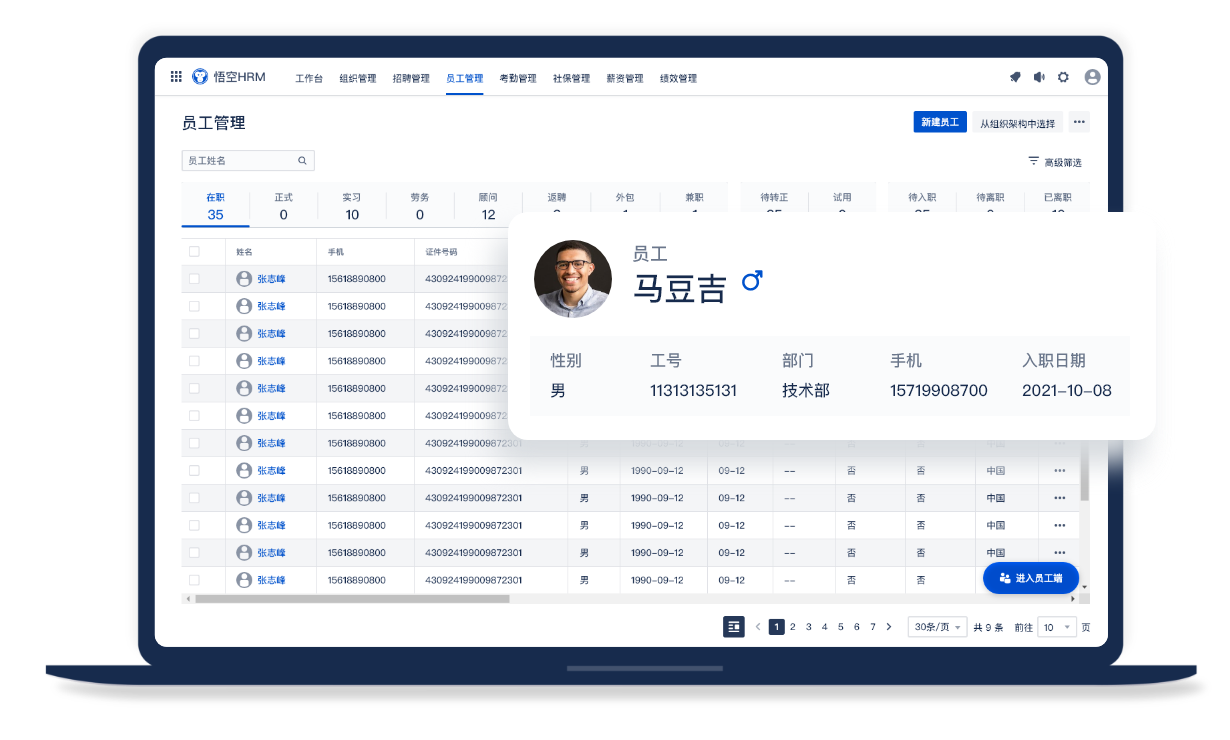Open 高级筛选 advanced filter
The width and height of the screenshot is (1230, 740).
1055,162
